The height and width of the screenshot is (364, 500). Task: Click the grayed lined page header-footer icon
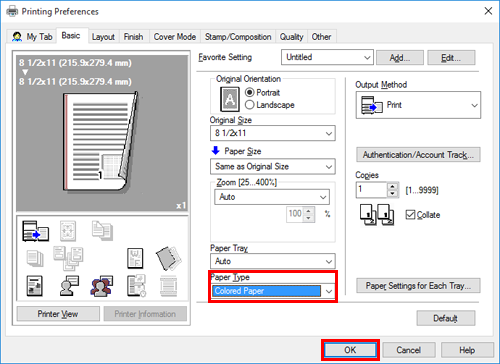[168, 286]
